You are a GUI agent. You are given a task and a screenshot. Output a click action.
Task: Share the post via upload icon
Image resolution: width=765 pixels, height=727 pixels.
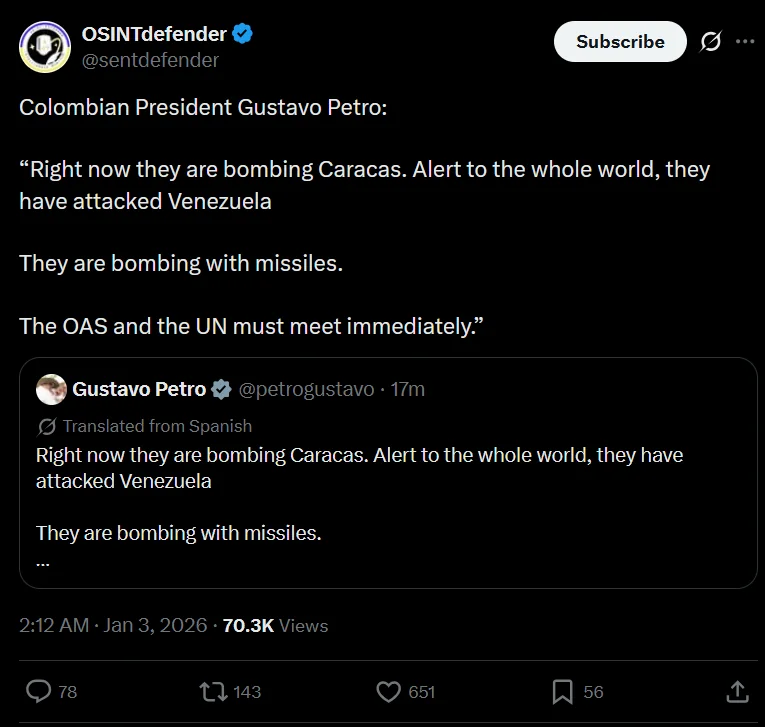(x=736, y=691)
